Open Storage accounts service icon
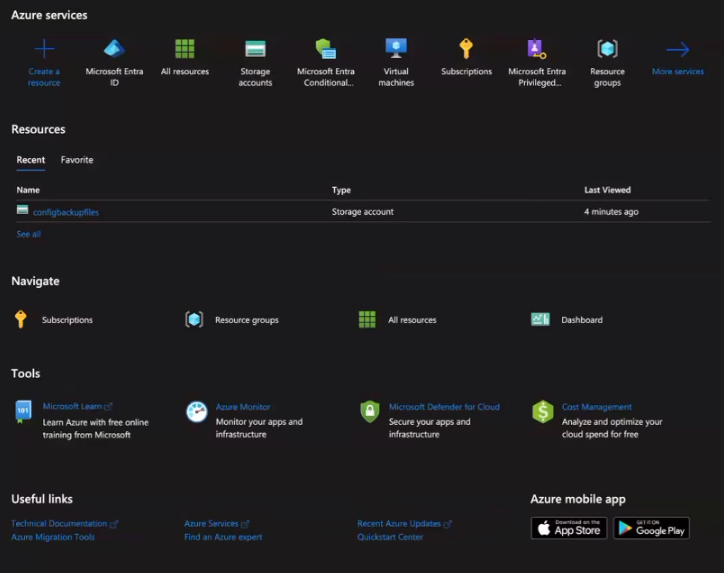The image size is (724, 573). [255, 49]
